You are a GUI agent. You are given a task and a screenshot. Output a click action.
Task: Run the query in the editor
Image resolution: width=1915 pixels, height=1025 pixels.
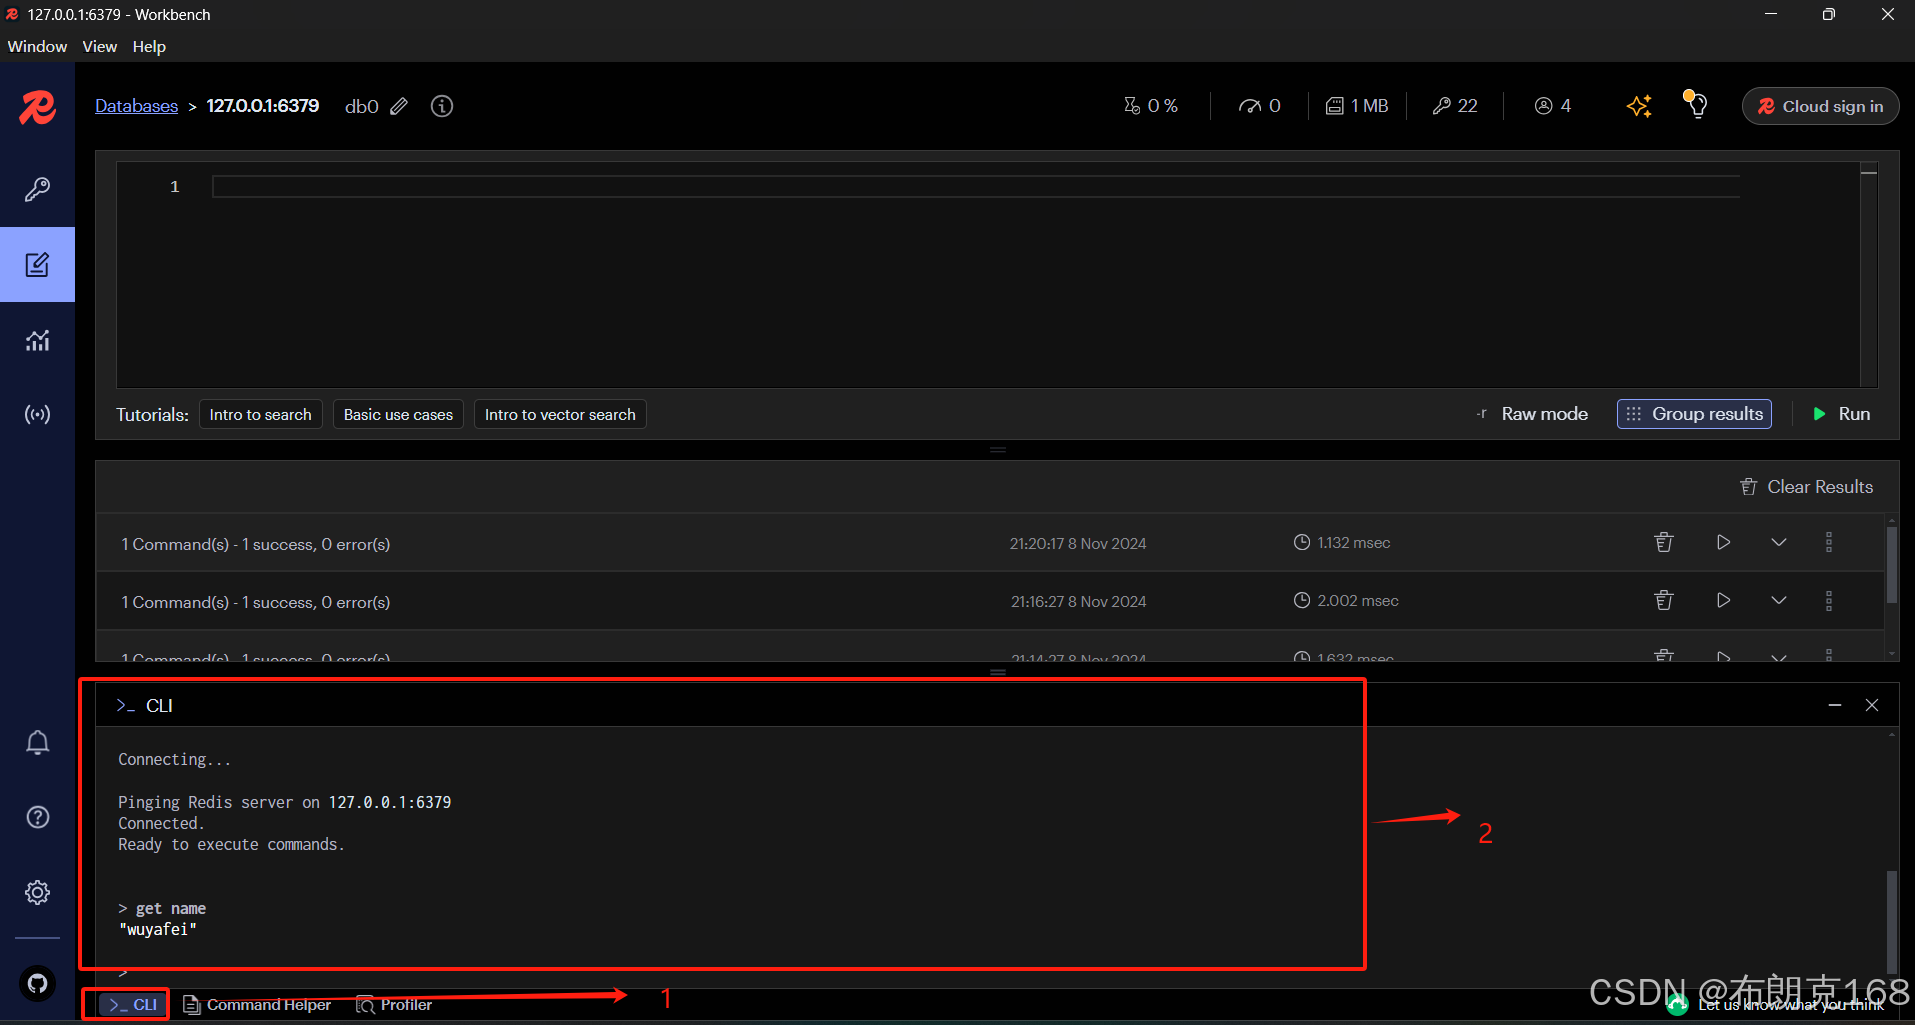click(1841, 414)
